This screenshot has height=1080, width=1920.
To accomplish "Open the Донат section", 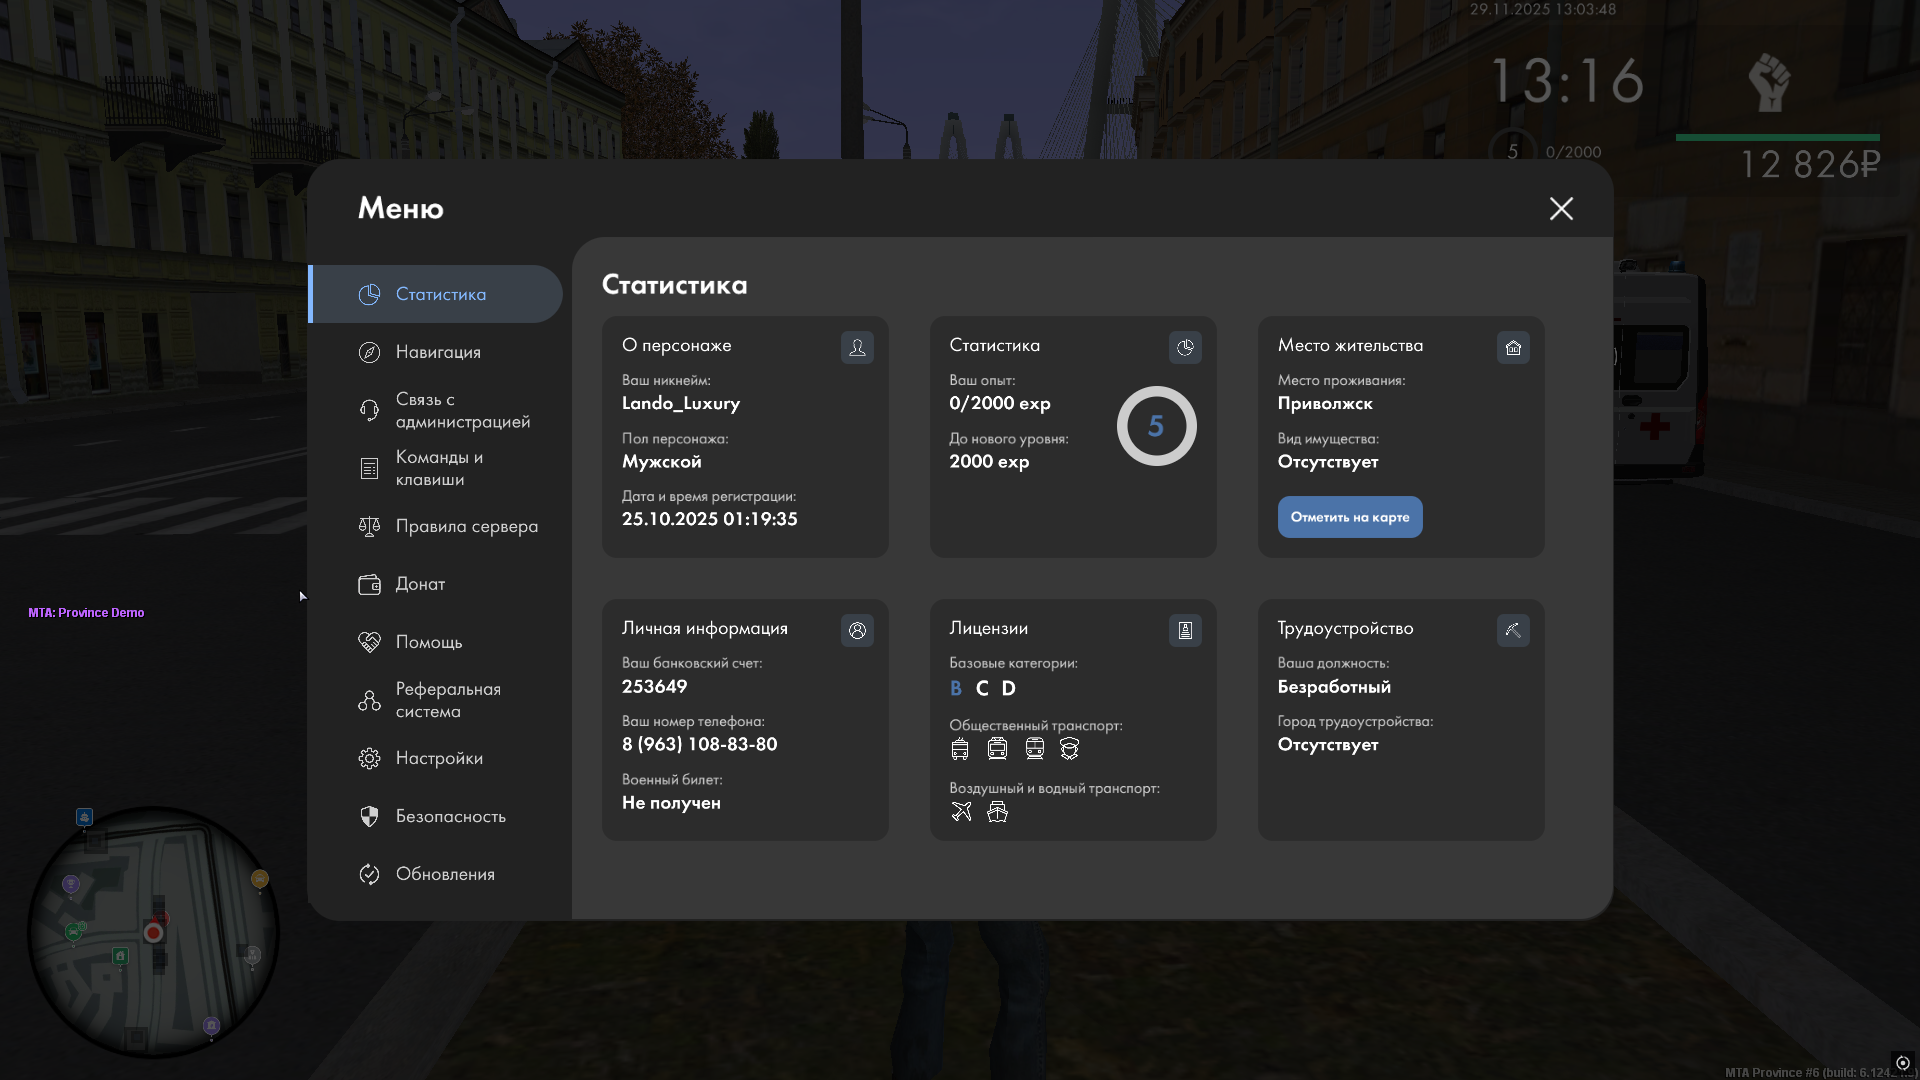I will [420, 584].
